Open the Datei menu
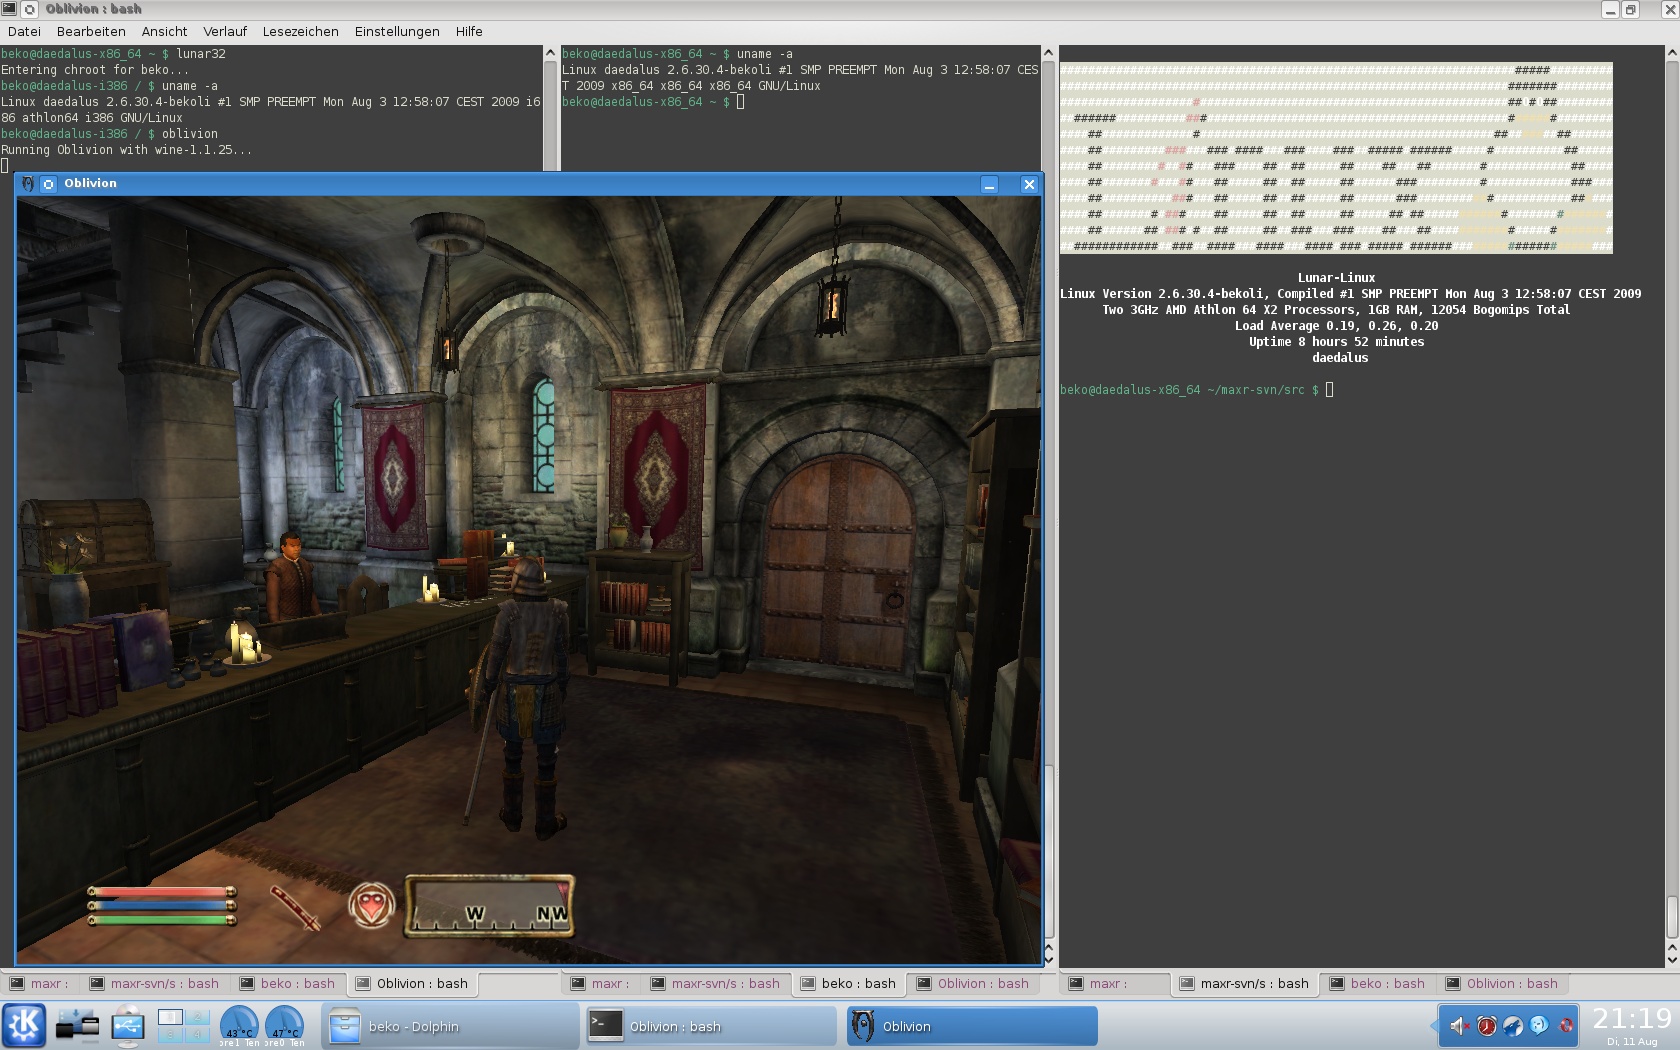Viewport: 1680px width, 1050px height. (24, 31)
